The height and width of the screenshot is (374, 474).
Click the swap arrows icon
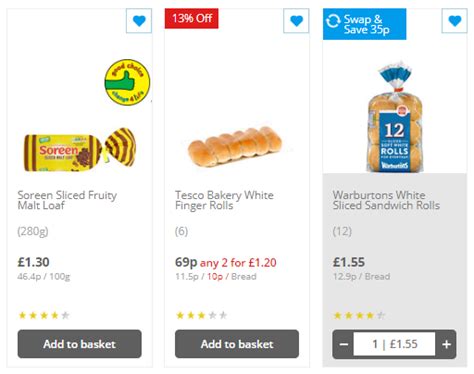click(x=333, y=21)
